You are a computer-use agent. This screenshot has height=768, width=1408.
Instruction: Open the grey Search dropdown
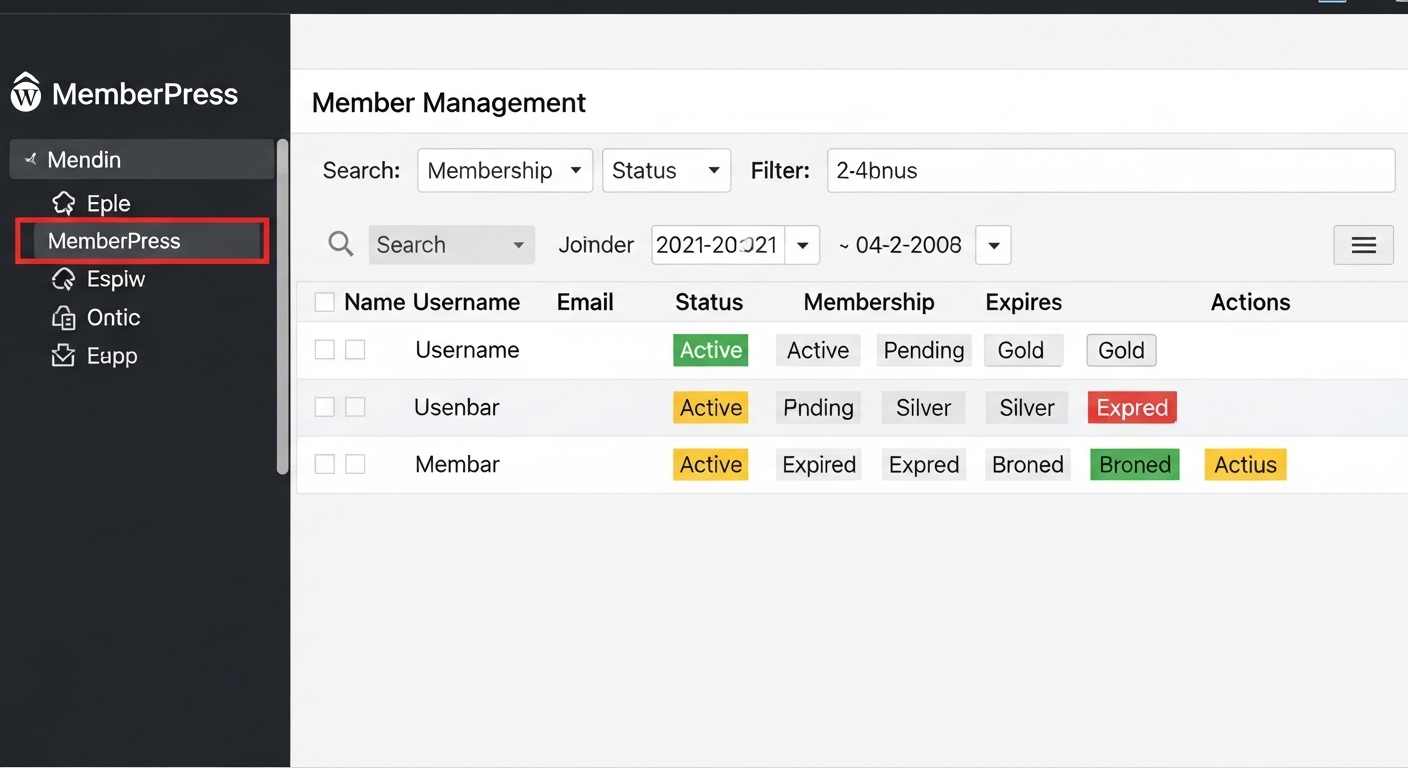click(451, 245)
